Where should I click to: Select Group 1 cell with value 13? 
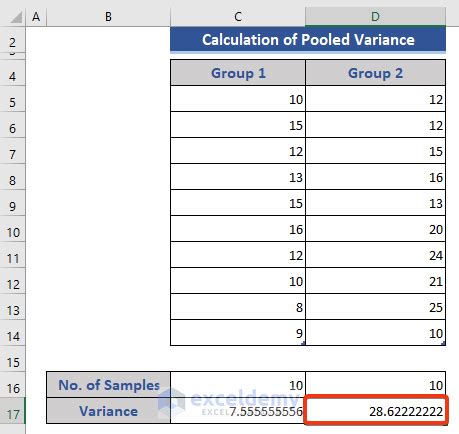click(238, 177)
